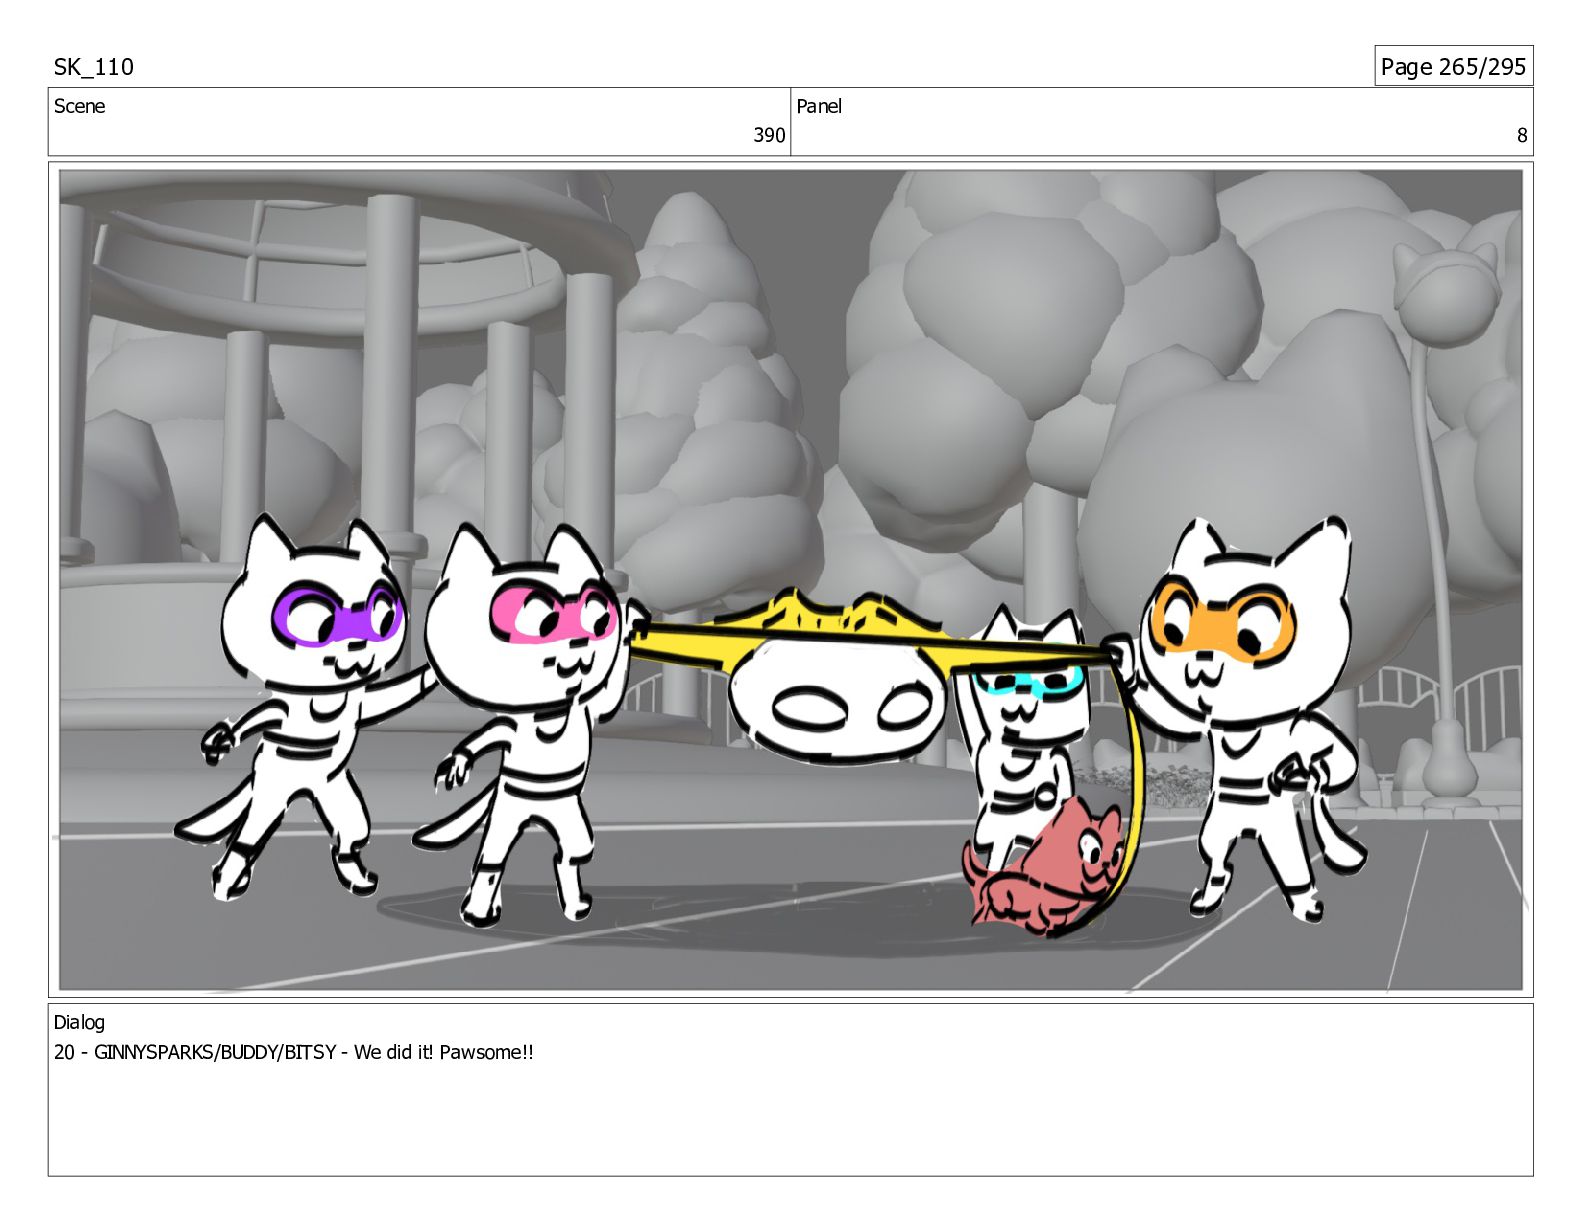Click the storyboard panel image
This screenshot has width=1584, height=1224.
tap(791, 580)
